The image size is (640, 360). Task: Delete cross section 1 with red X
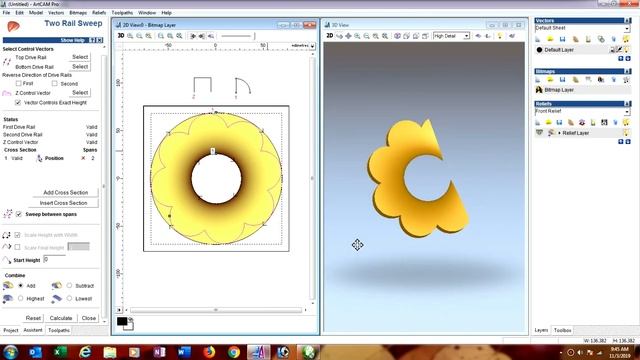pos(83,158)
